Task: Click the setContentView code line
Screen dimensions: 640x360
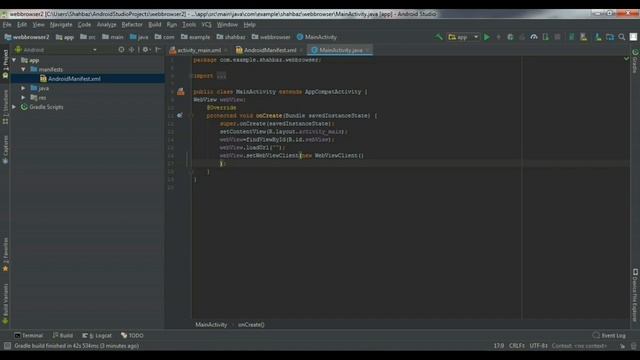Action: [284, 132]
